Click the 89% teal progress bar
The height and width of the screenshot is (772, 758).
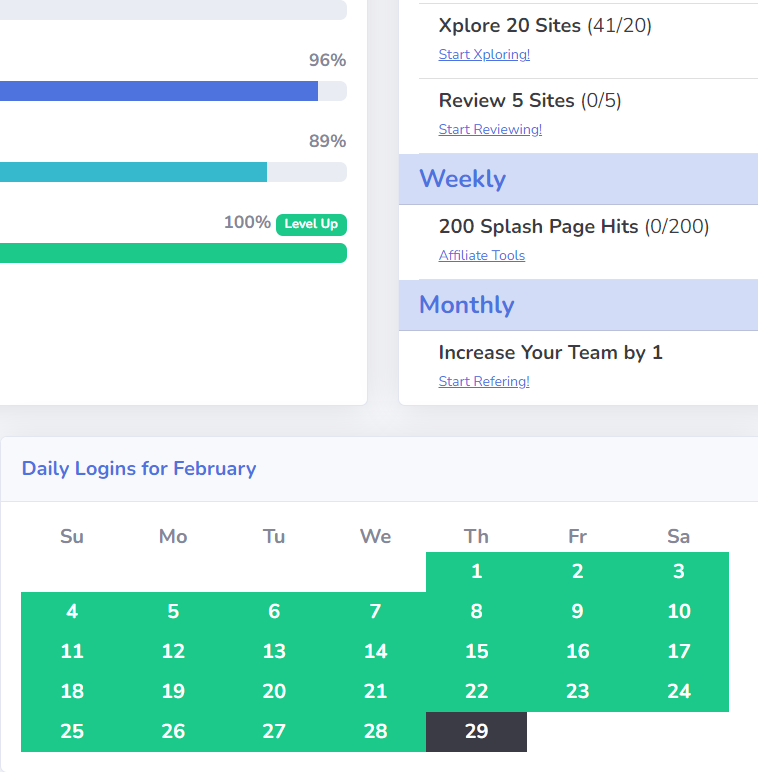[x=173, y=172]
